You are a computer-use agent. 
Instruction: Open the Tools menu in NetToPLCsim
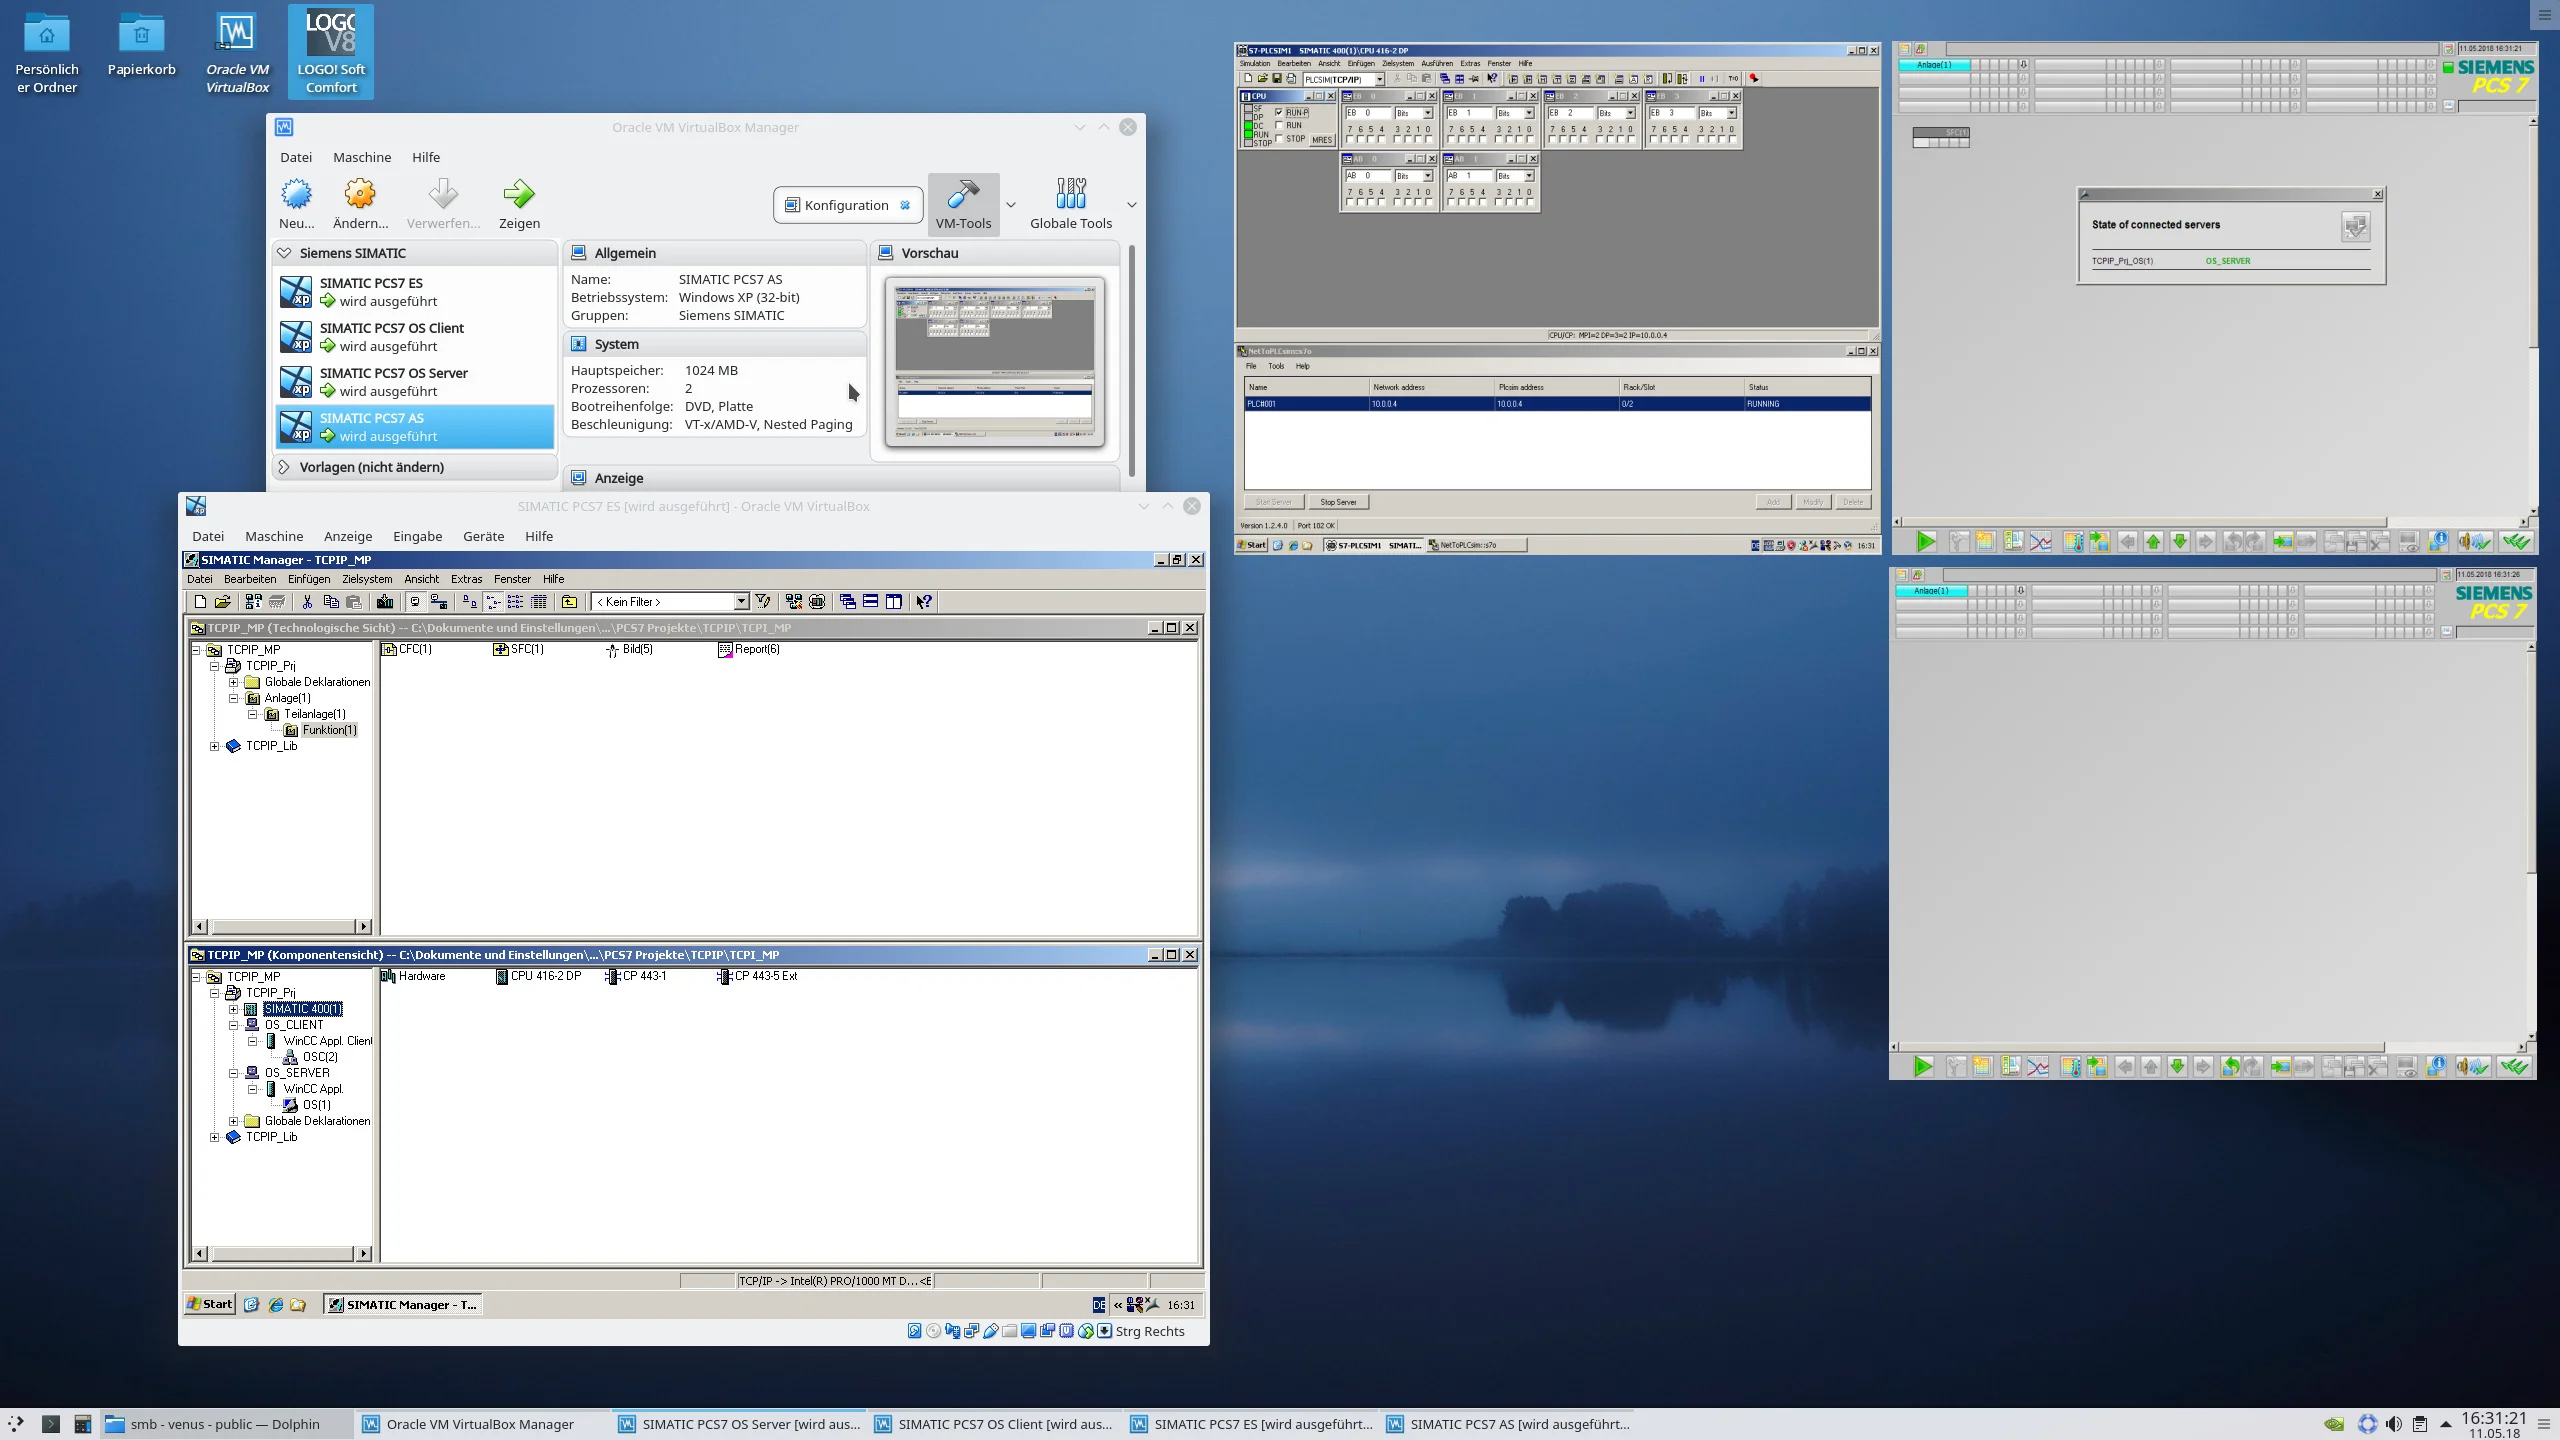coord(1276,366)
